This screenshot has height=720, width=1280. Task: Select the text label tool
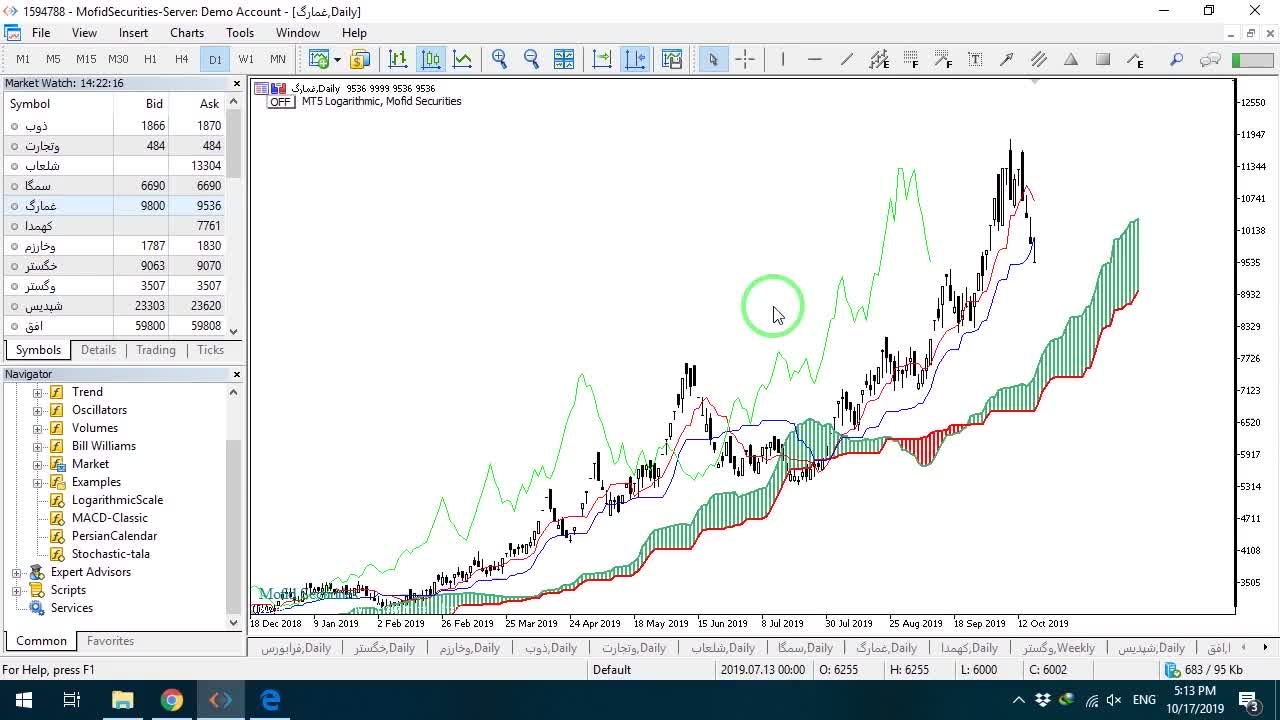pyautogui.click(x=975, y=60)
